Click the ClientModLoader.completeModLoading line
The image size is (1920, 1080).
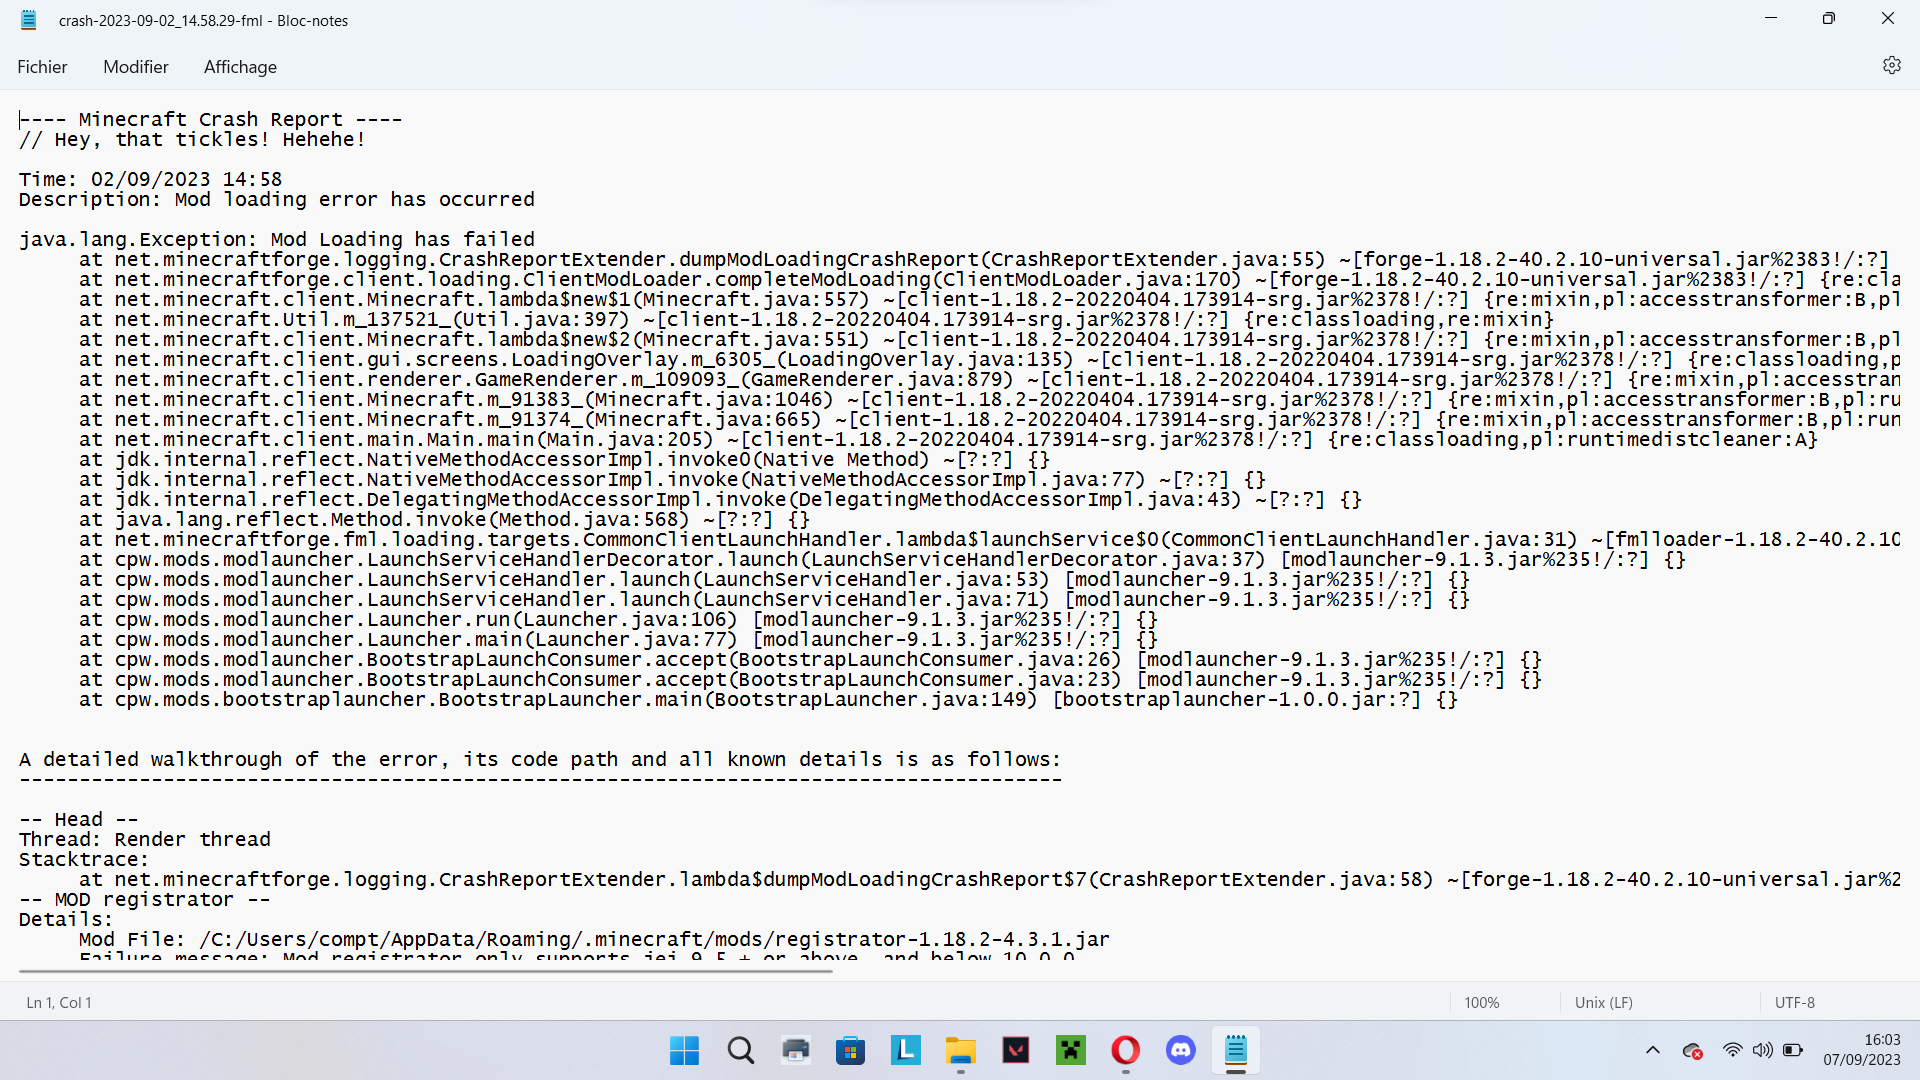(989, 280)
